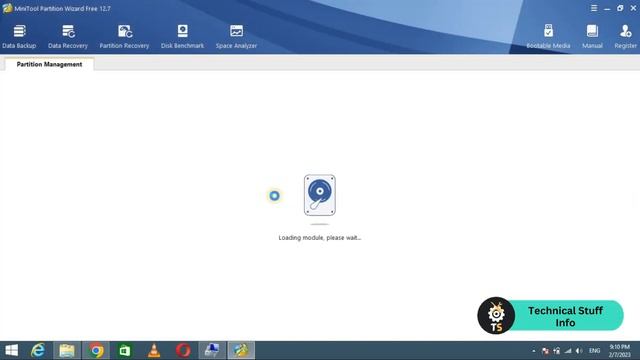Close the MiniTool Partition Wizard window

[633, 8]
